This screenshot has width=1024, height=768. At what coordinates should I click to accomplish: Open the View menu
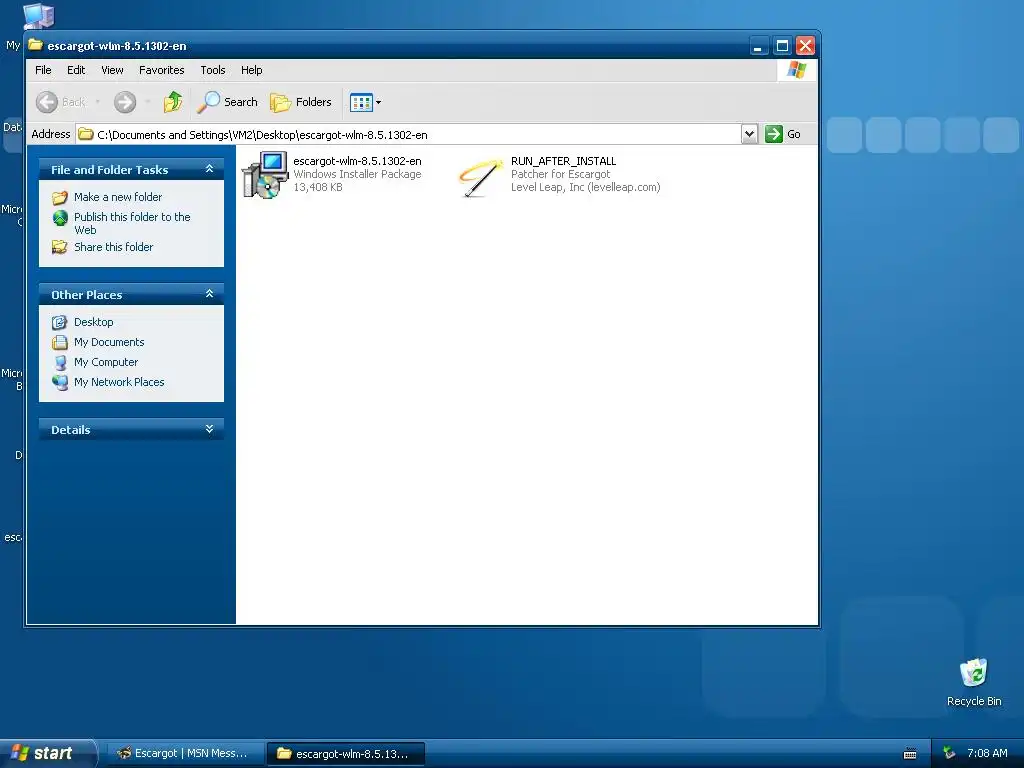pos(112,70)
